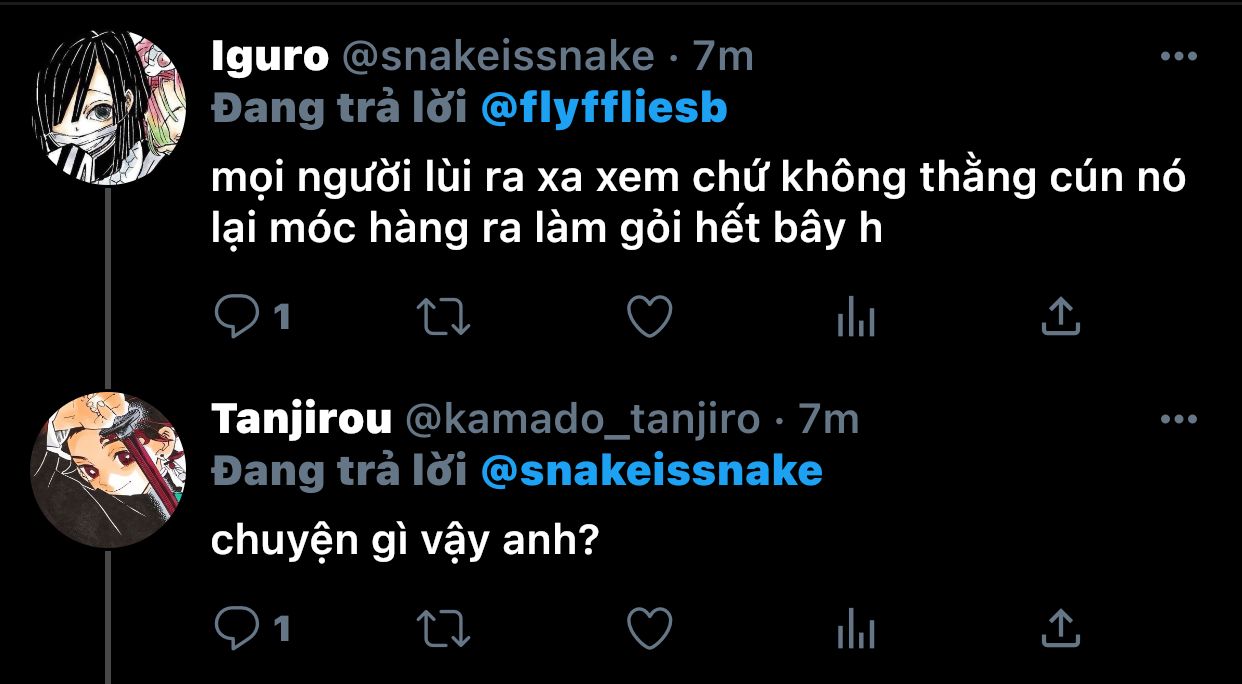Like Tanjirou's tweet with the heart

pos(649,629)
